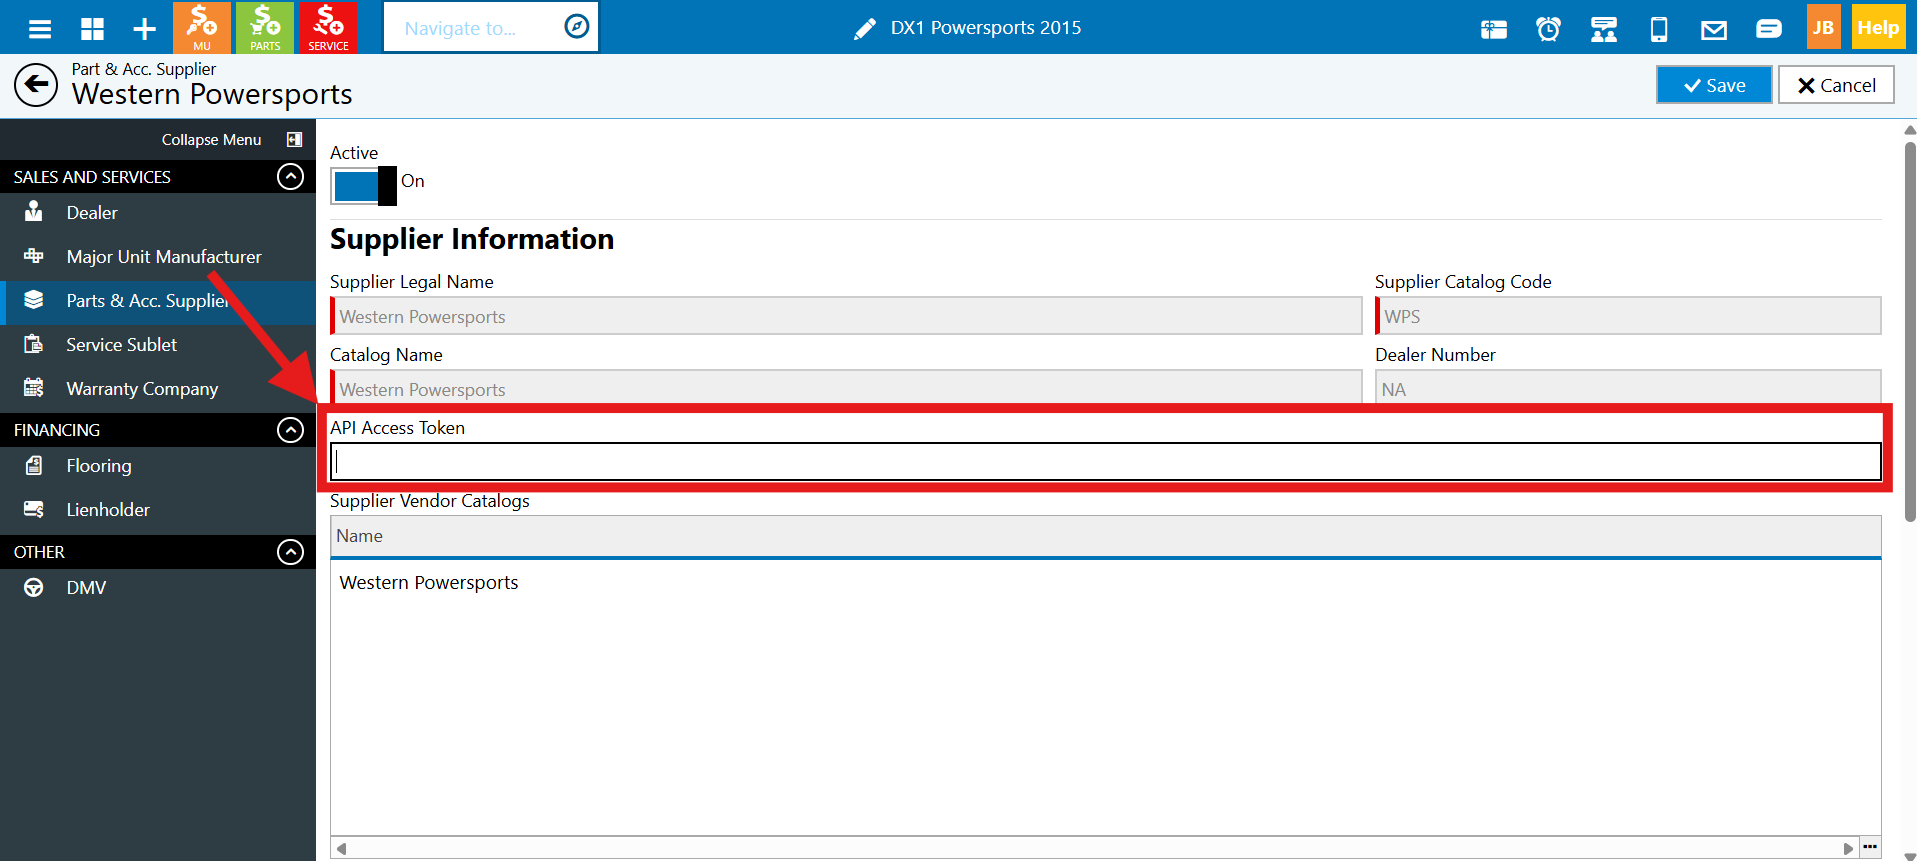Open the chat messages icon
Screen dimensions: 1917x861
coord(1769,29)
